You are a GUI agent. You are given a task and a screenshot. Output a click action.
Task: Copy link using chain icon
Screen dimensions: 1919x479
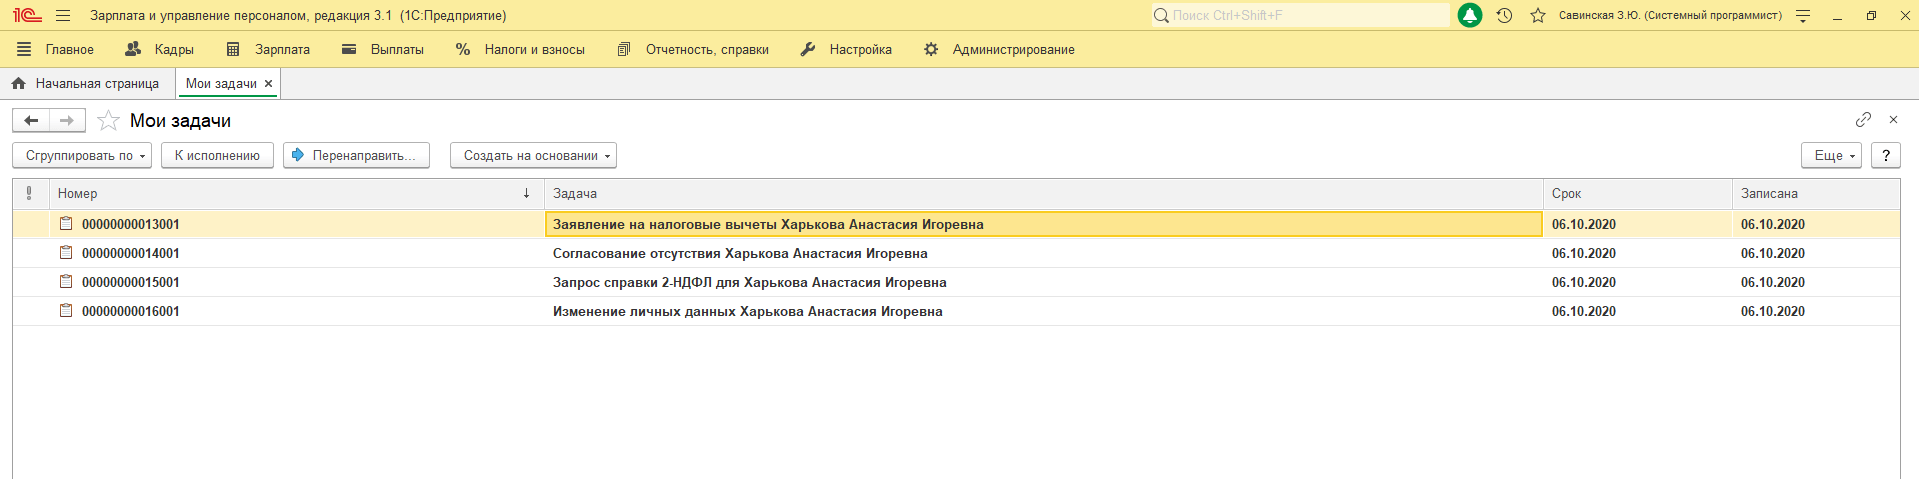click(x=1863, y=120)
